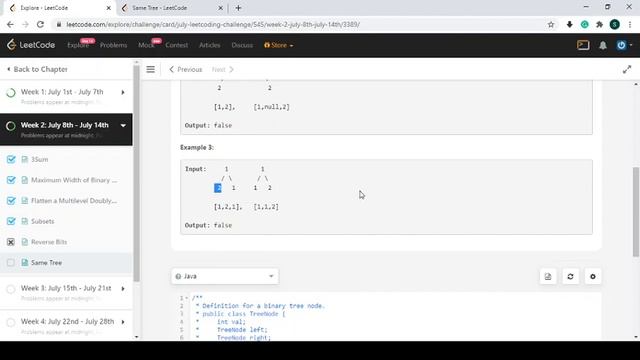Toggle the Maximum Width of Binary checkbox
Image resolution: width=640 pixels, height=360 pixels.
[11, 180]
